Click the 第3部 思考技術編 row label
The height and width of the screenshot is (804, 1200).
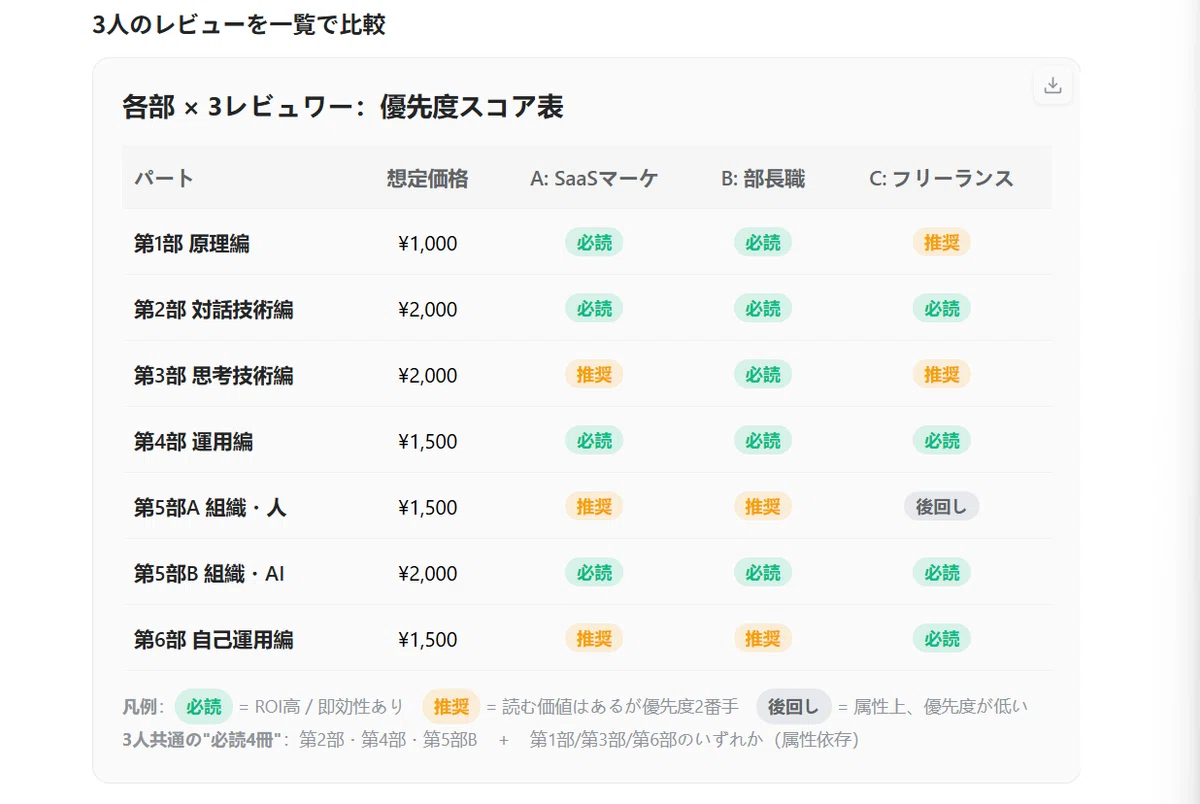click(x=214, y=375)
